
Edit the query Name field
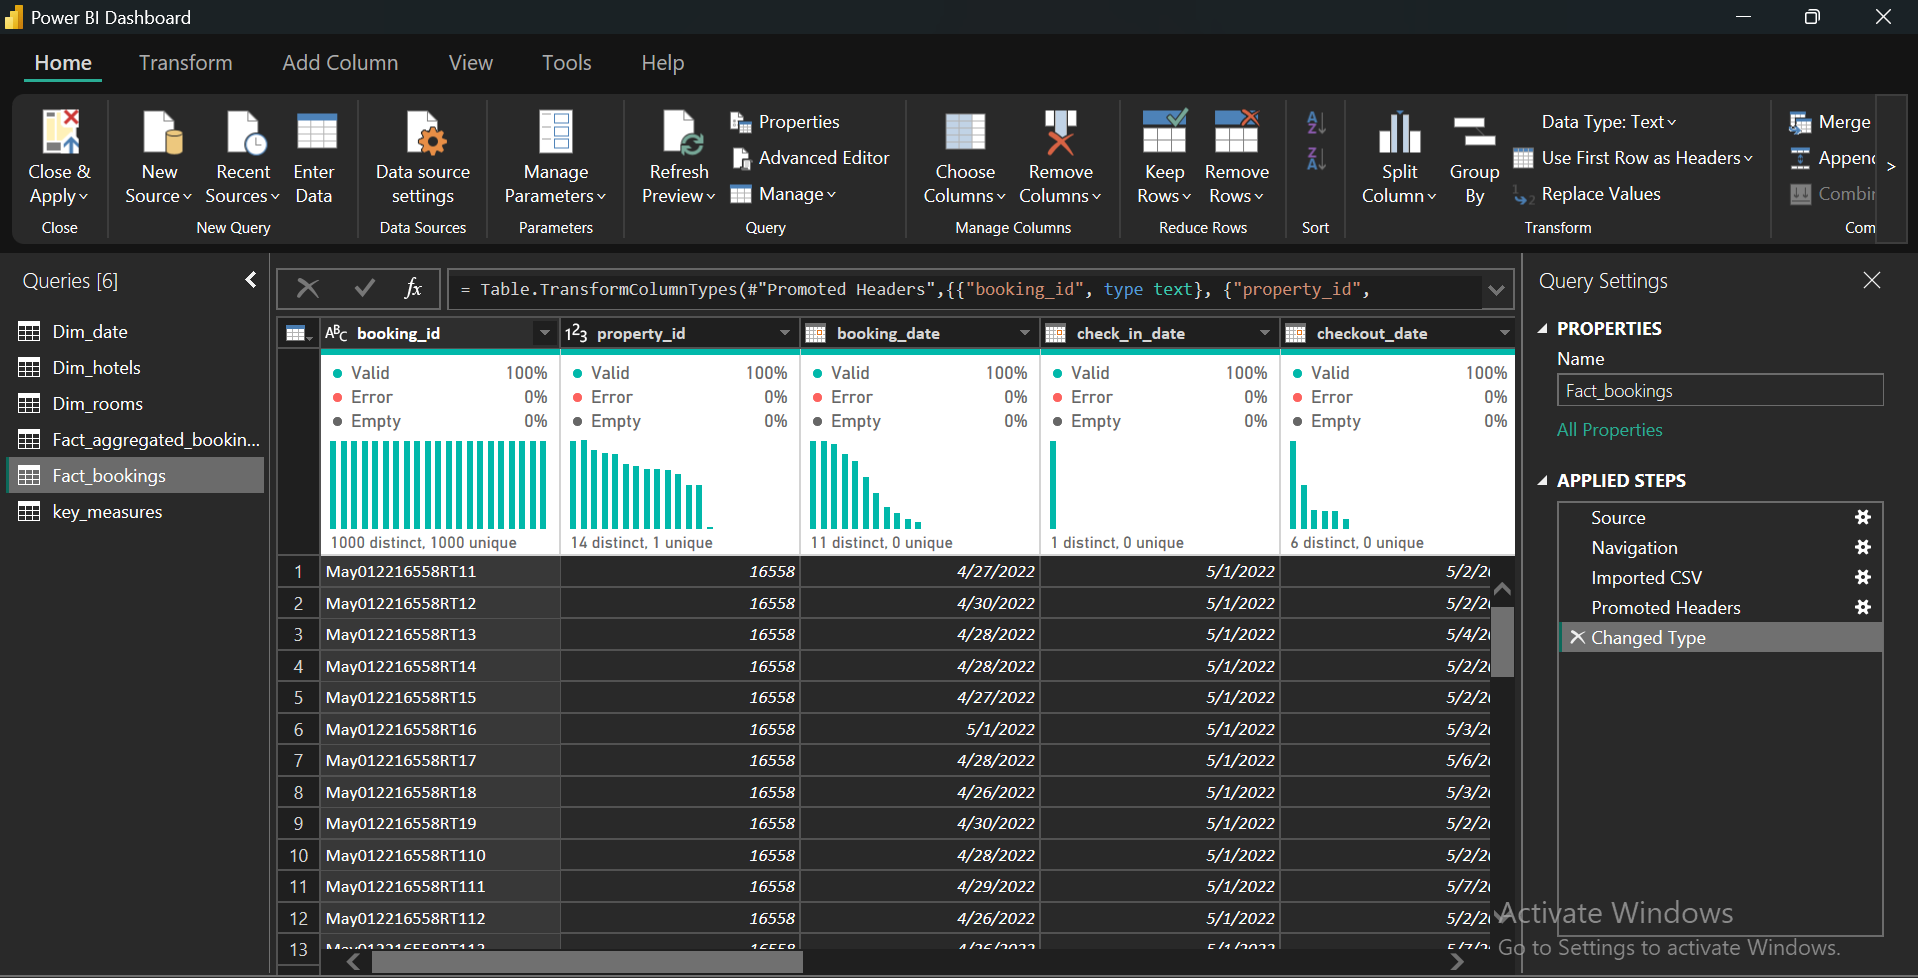click(x=1720, y=390)
